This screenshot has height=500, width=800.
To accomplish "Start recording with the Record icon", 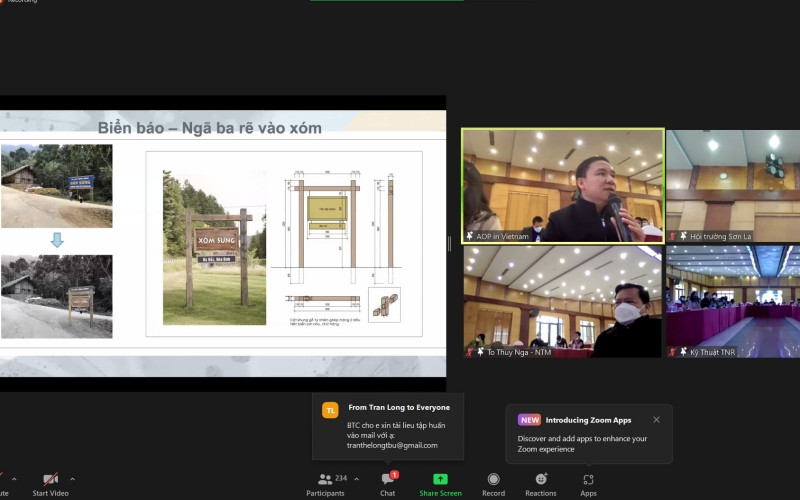I will coord(493,480).
